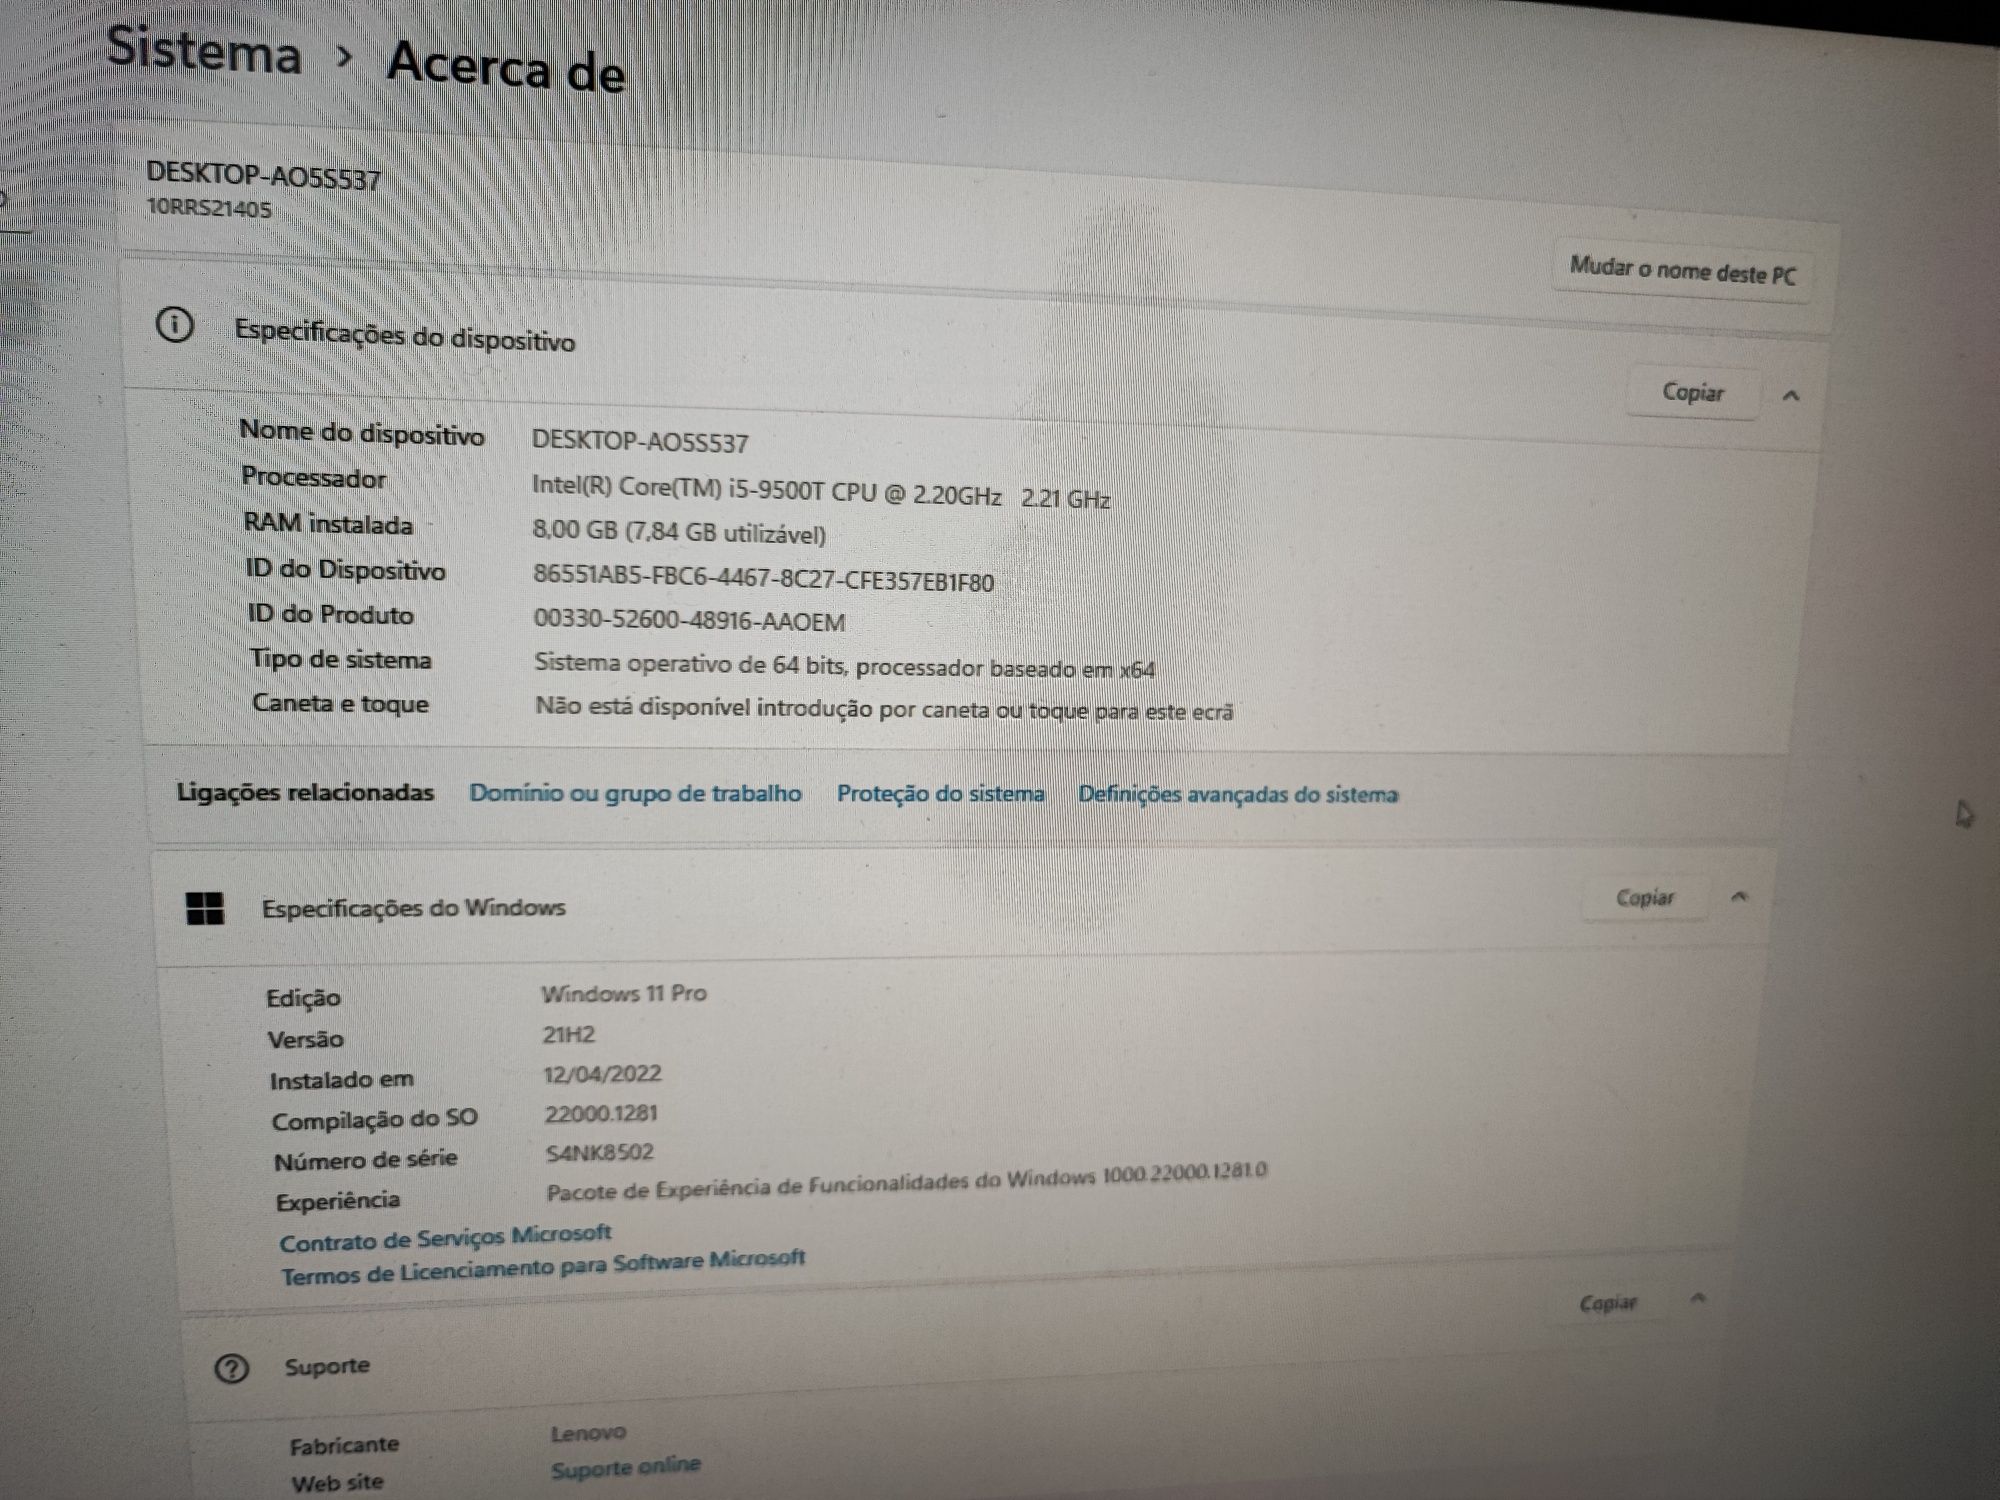The width and height of the screenshot is (2000, 1500).
Task: Collapse the Especificações do Windows section
Action: [1740, 897]
